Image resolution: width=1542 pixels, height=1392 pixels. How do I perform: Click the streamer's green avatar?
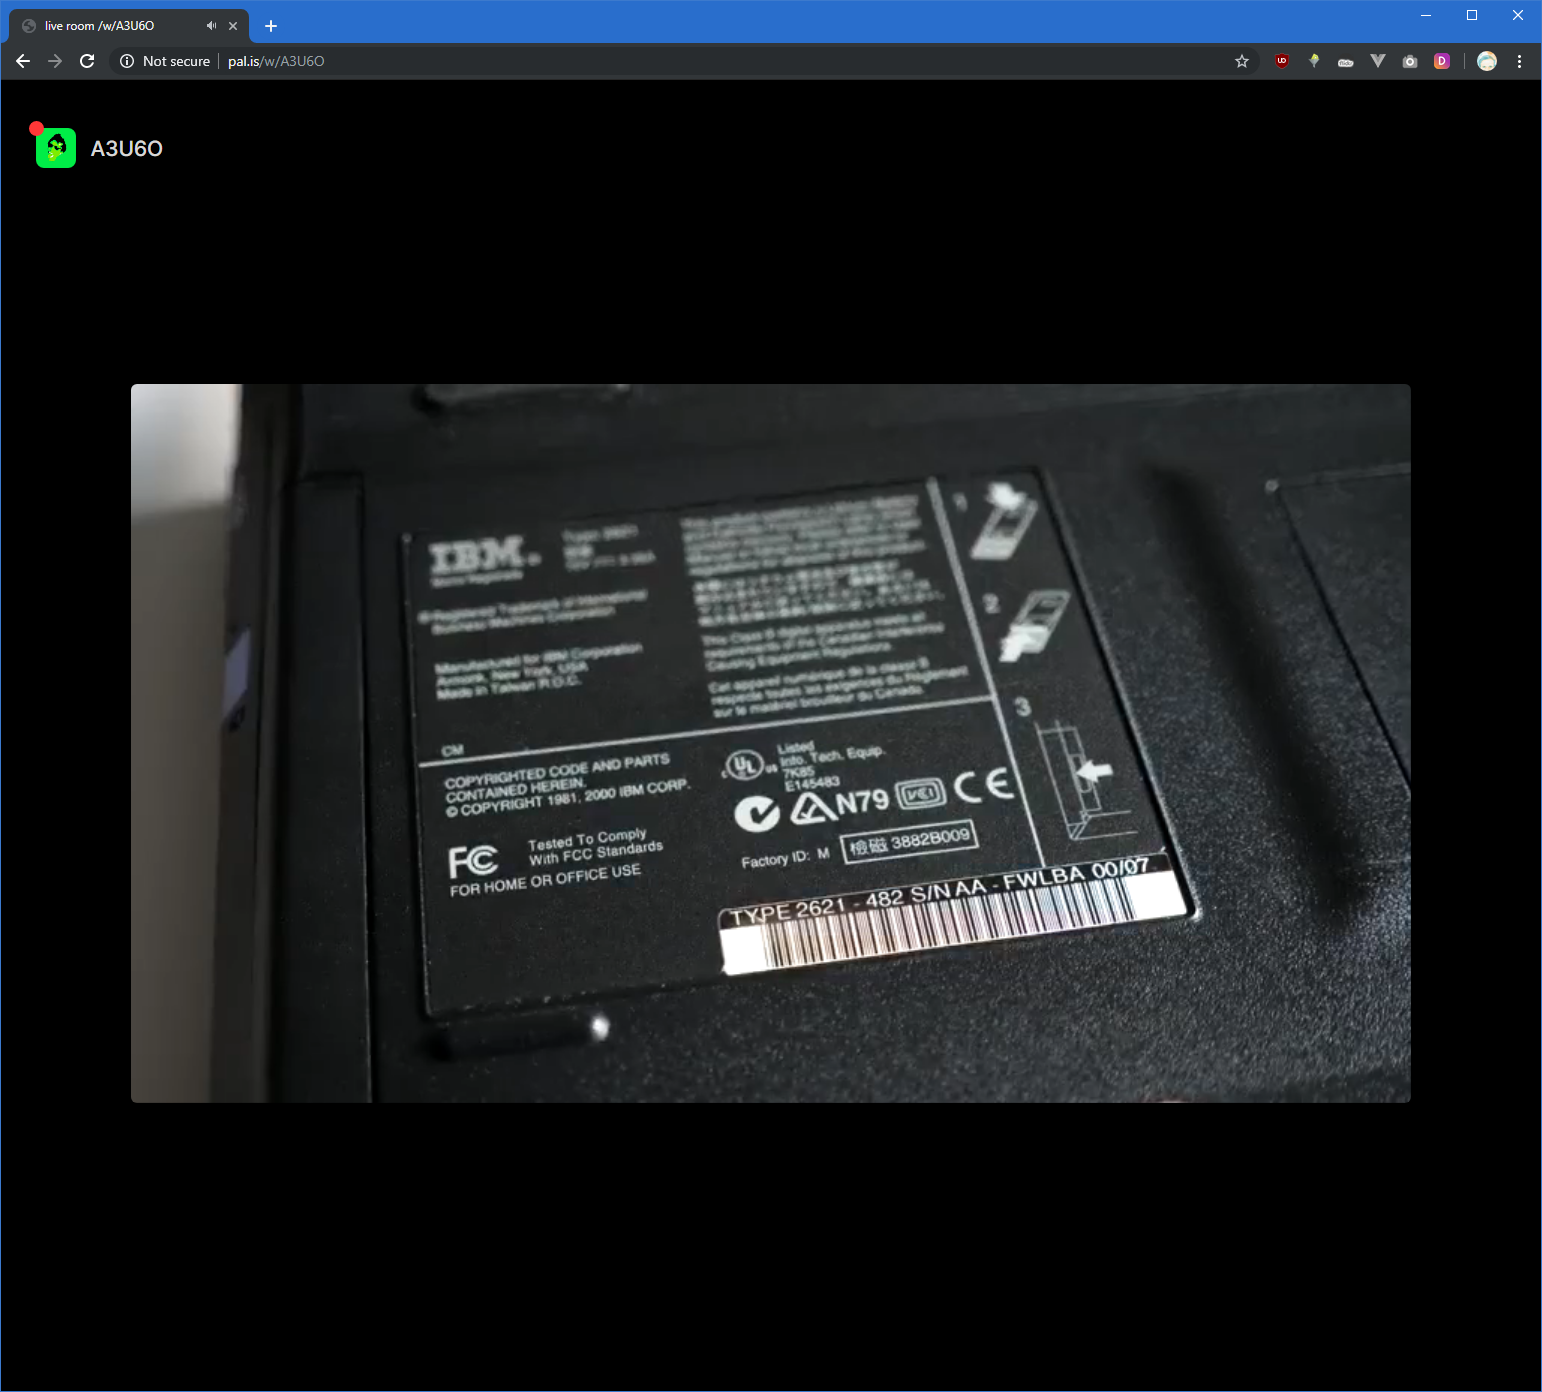pyautogui.click(x=55, y=147)
